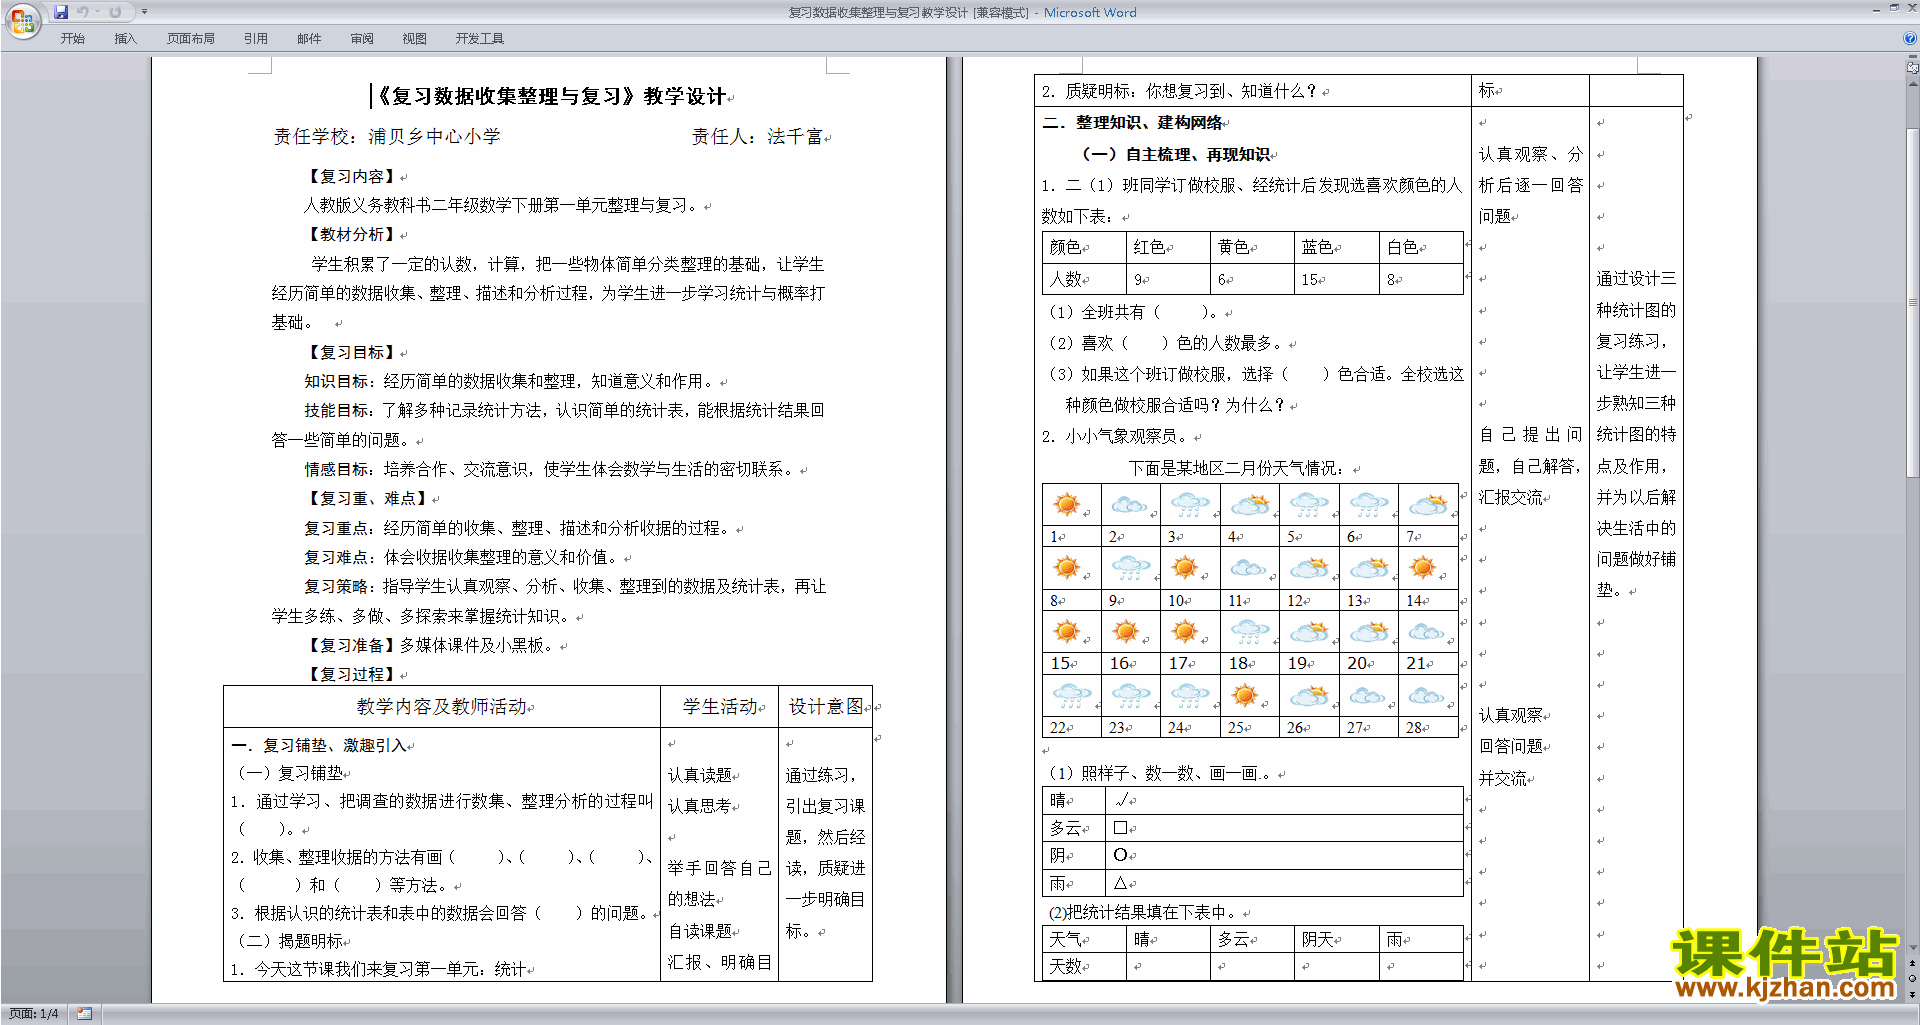Expand the Undo history dropdown arrow
This screenshot has width=1920, height=1025.
97,12
